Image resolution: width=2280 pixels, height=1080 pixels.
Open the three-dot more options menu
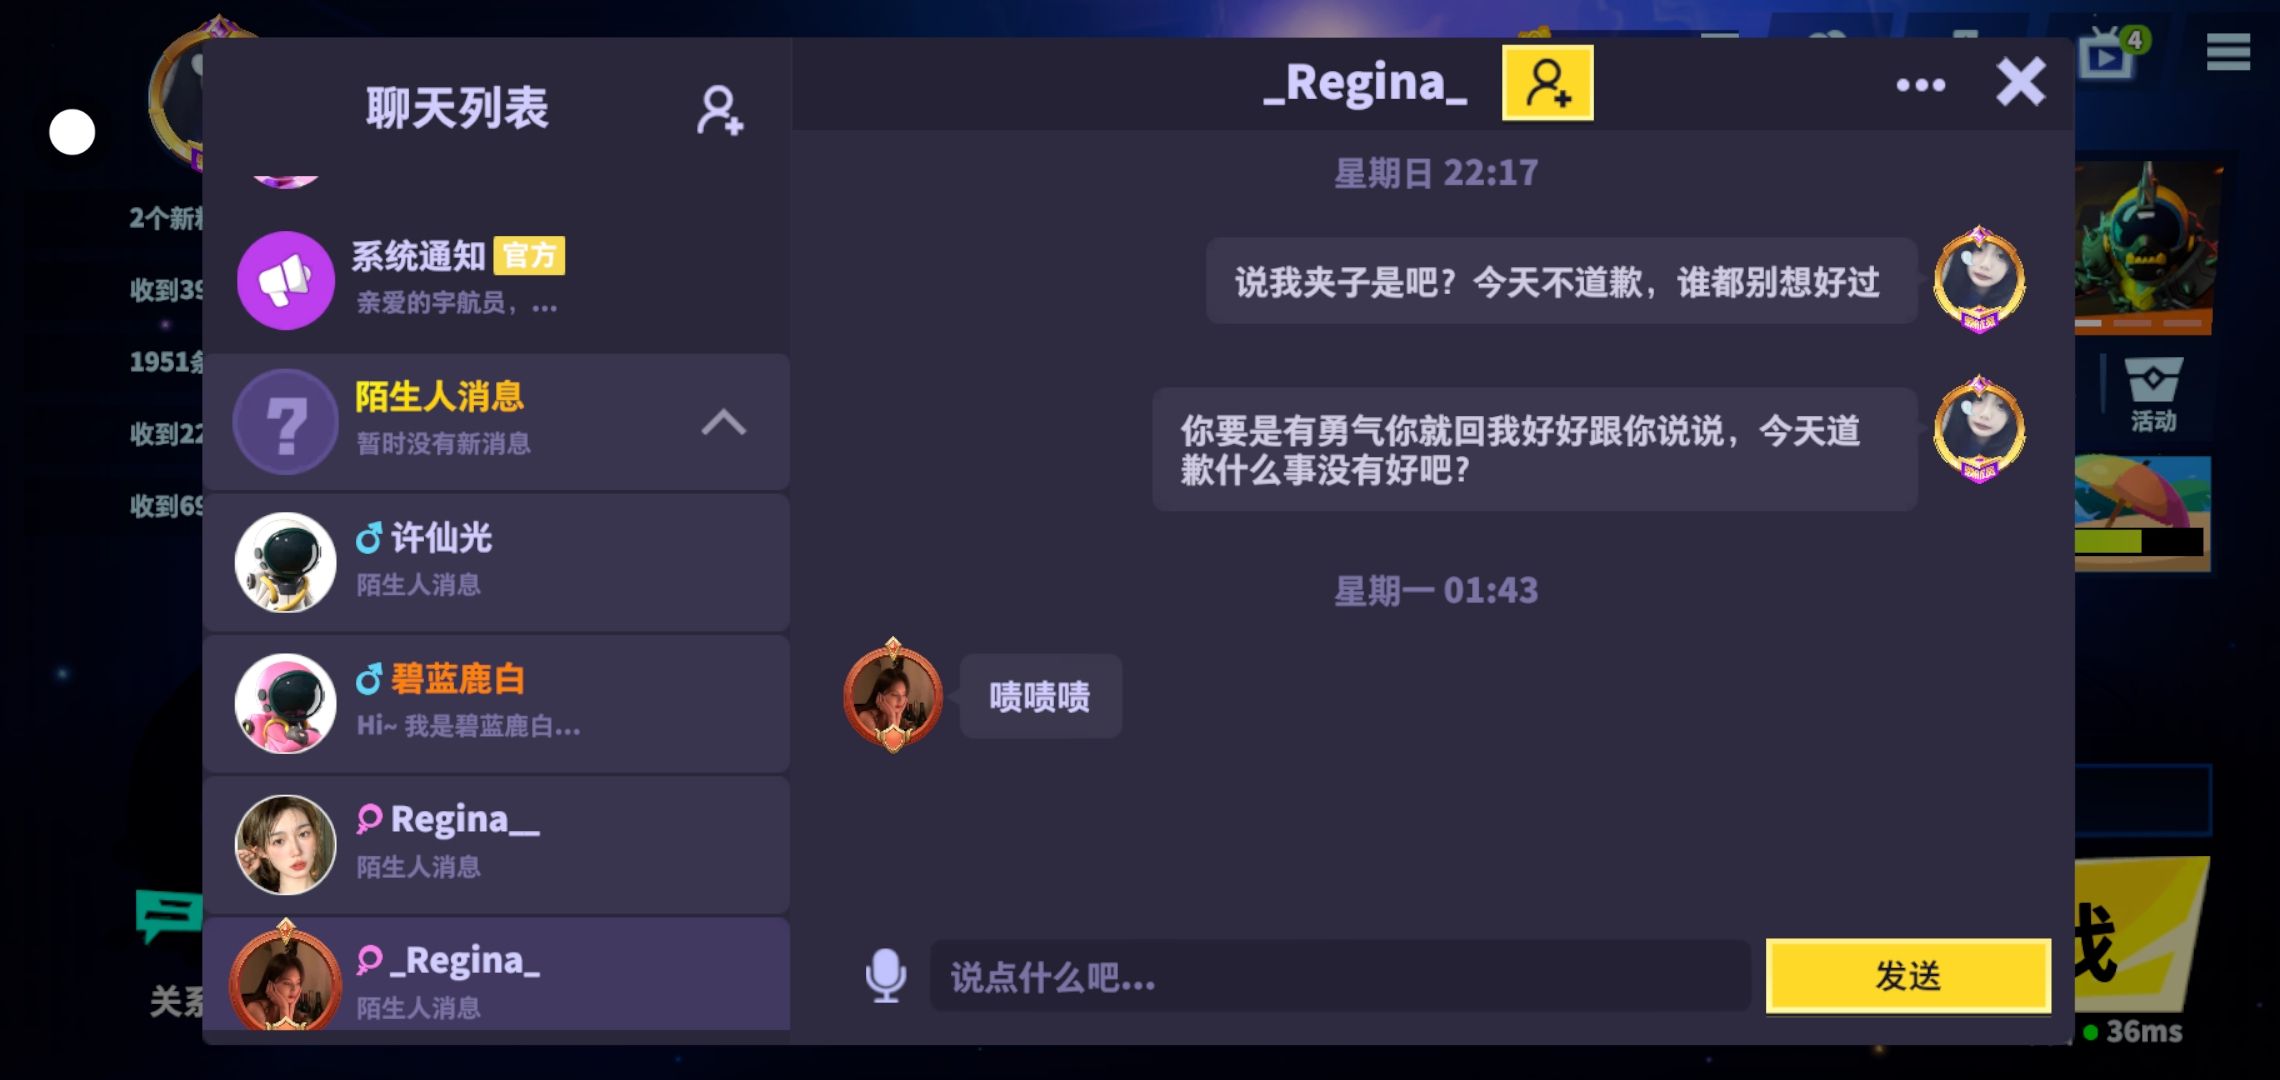coord(1920,85)
